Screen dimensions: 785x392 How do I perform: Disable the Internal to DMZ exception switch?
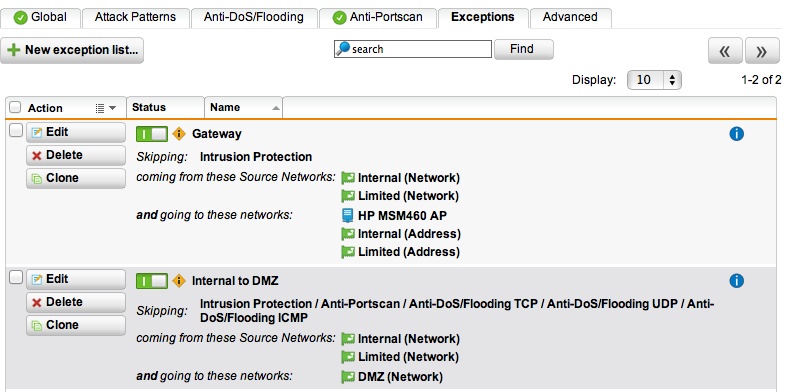[x=152, y=281]
